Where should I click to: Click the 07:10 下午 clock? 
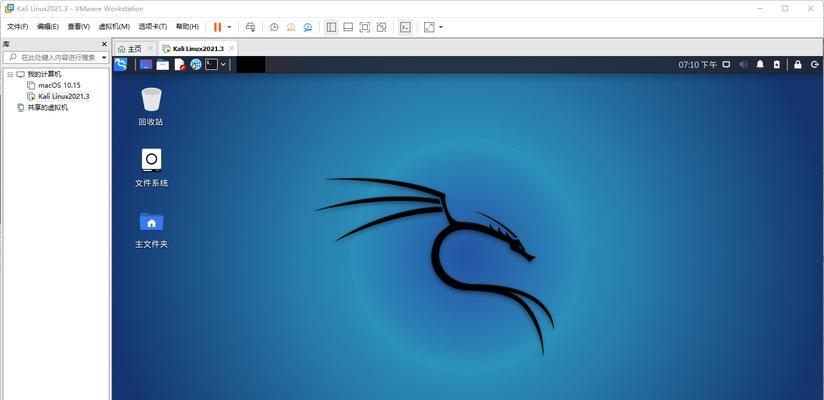click(697, 65)
